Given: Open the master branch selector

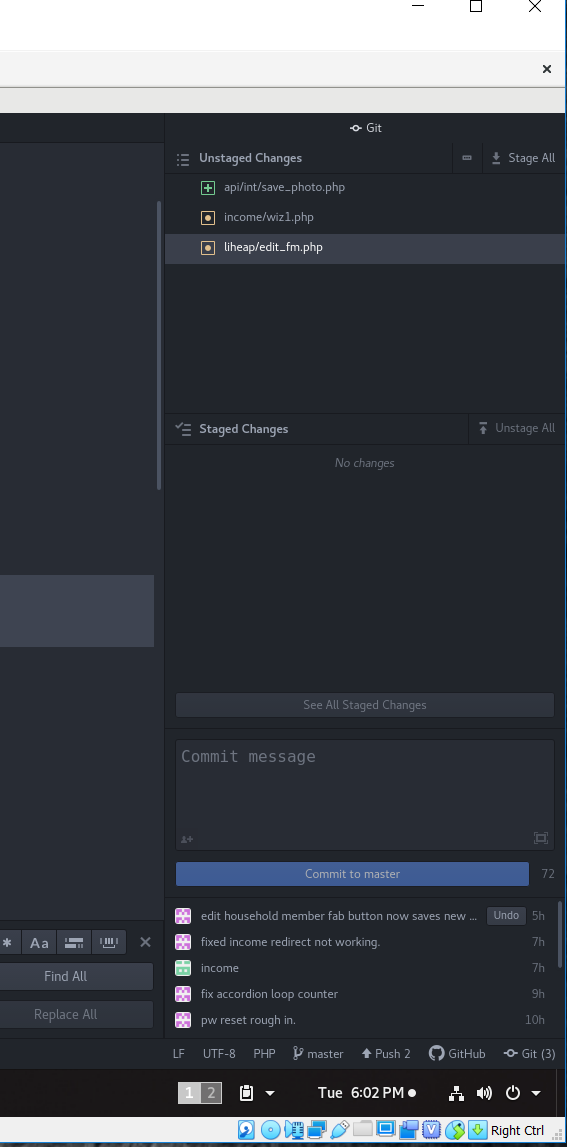Looking at the screenshot, I should coord(318,1053).
